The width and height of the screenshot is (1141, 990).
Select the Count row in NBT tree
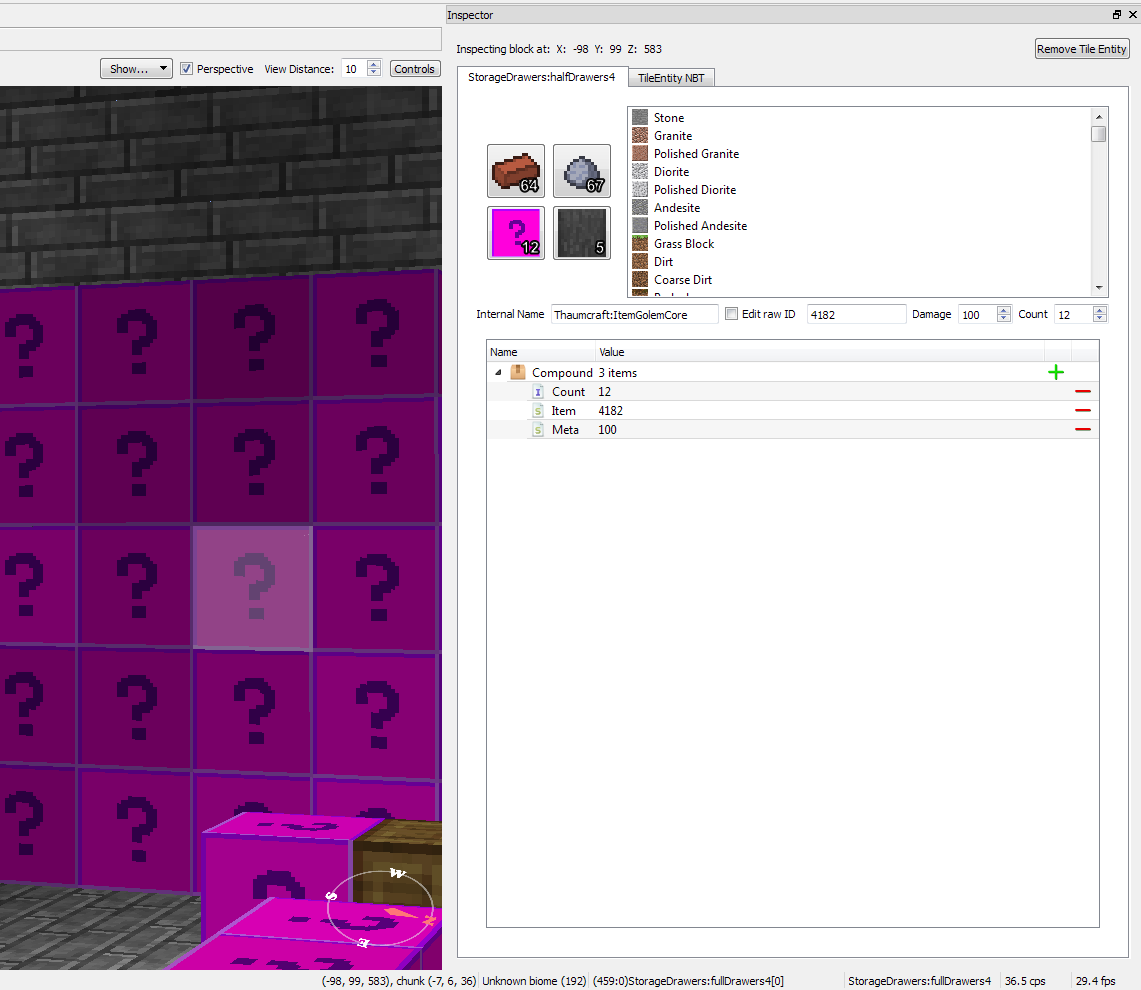pos(792,392)
